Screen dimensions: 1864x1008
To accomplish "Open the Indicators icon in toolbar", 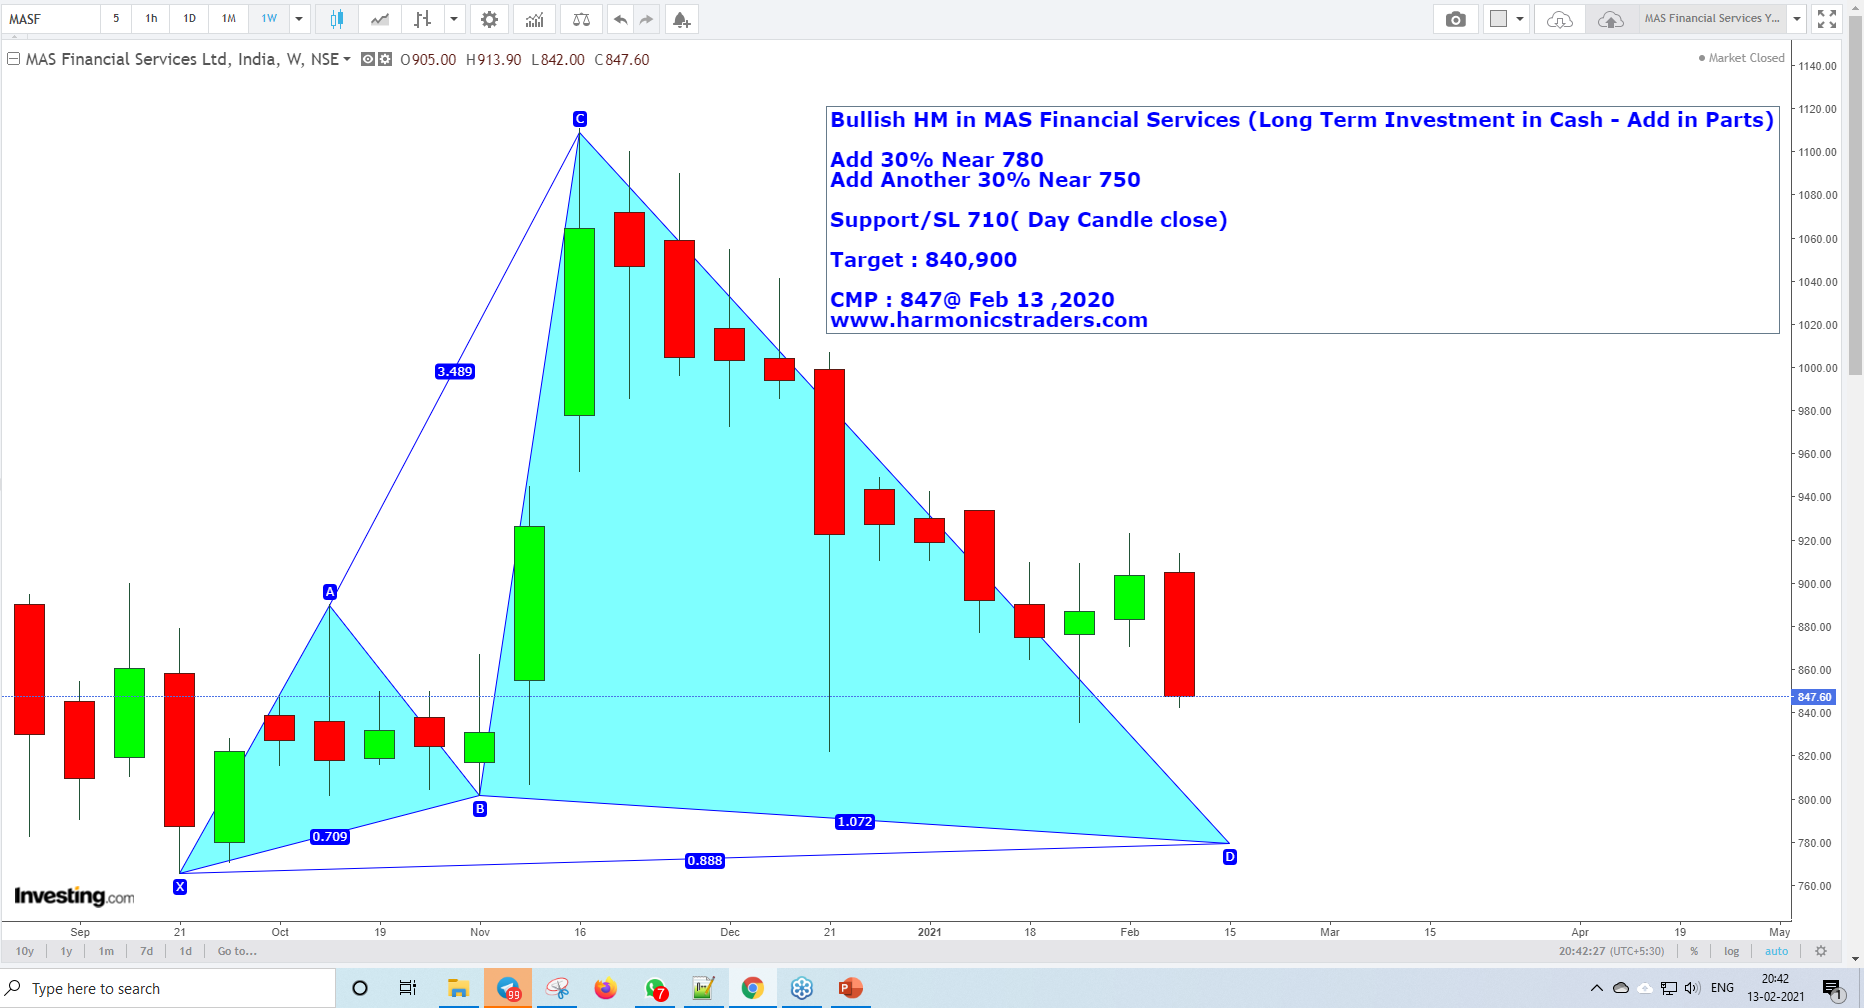I will (535, 19).
